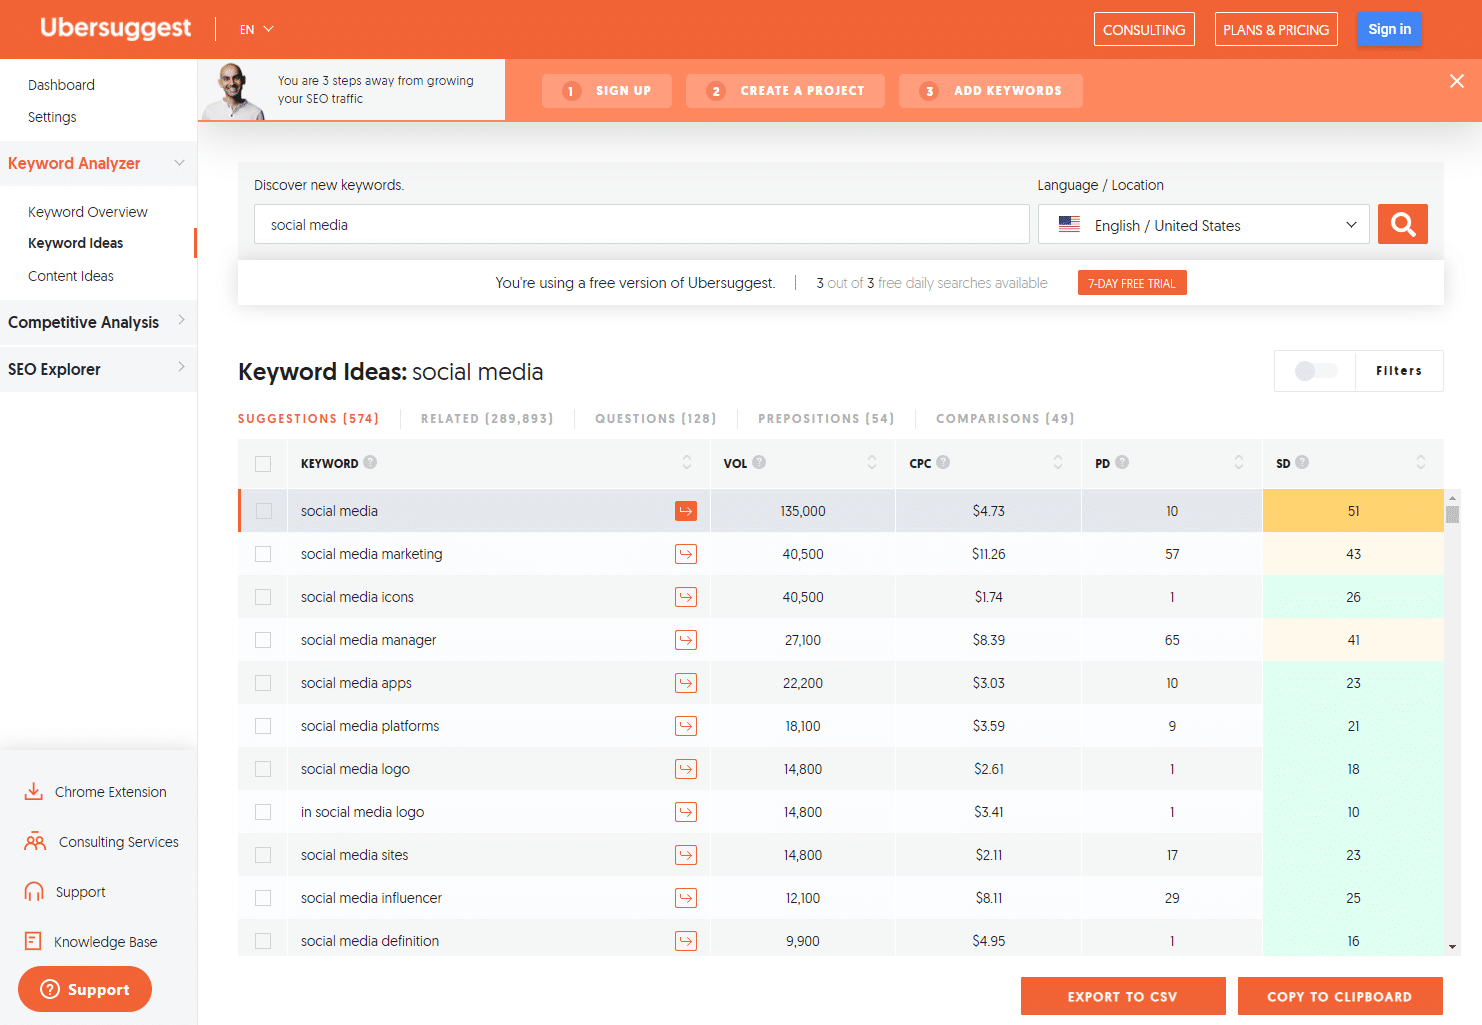Click the VOL column help icon
This screenshot has width=1482, height=1025.
tap(759, 462)
